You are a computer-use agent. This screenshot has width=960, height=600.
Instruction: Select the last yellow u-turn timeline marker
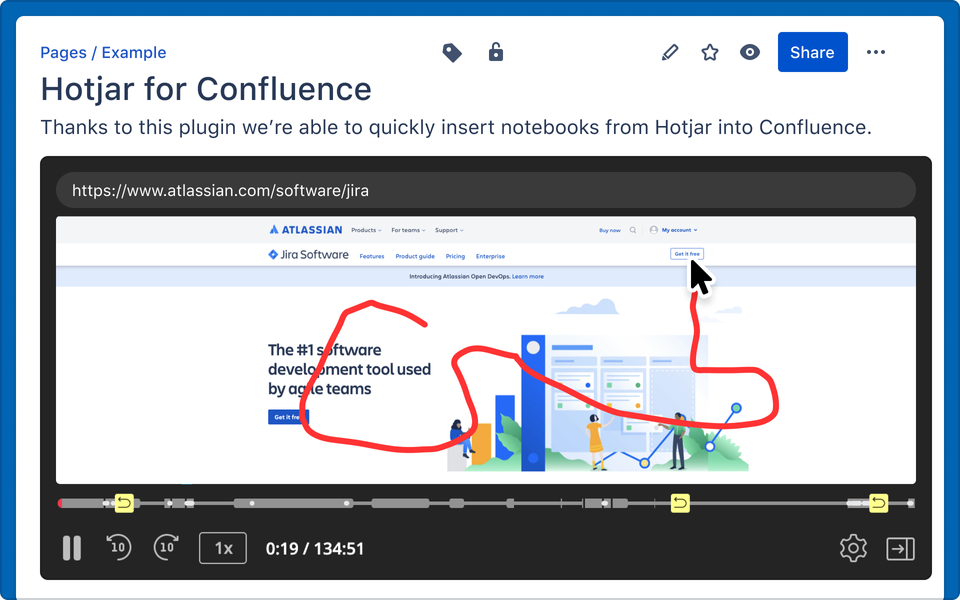point(879,503)
